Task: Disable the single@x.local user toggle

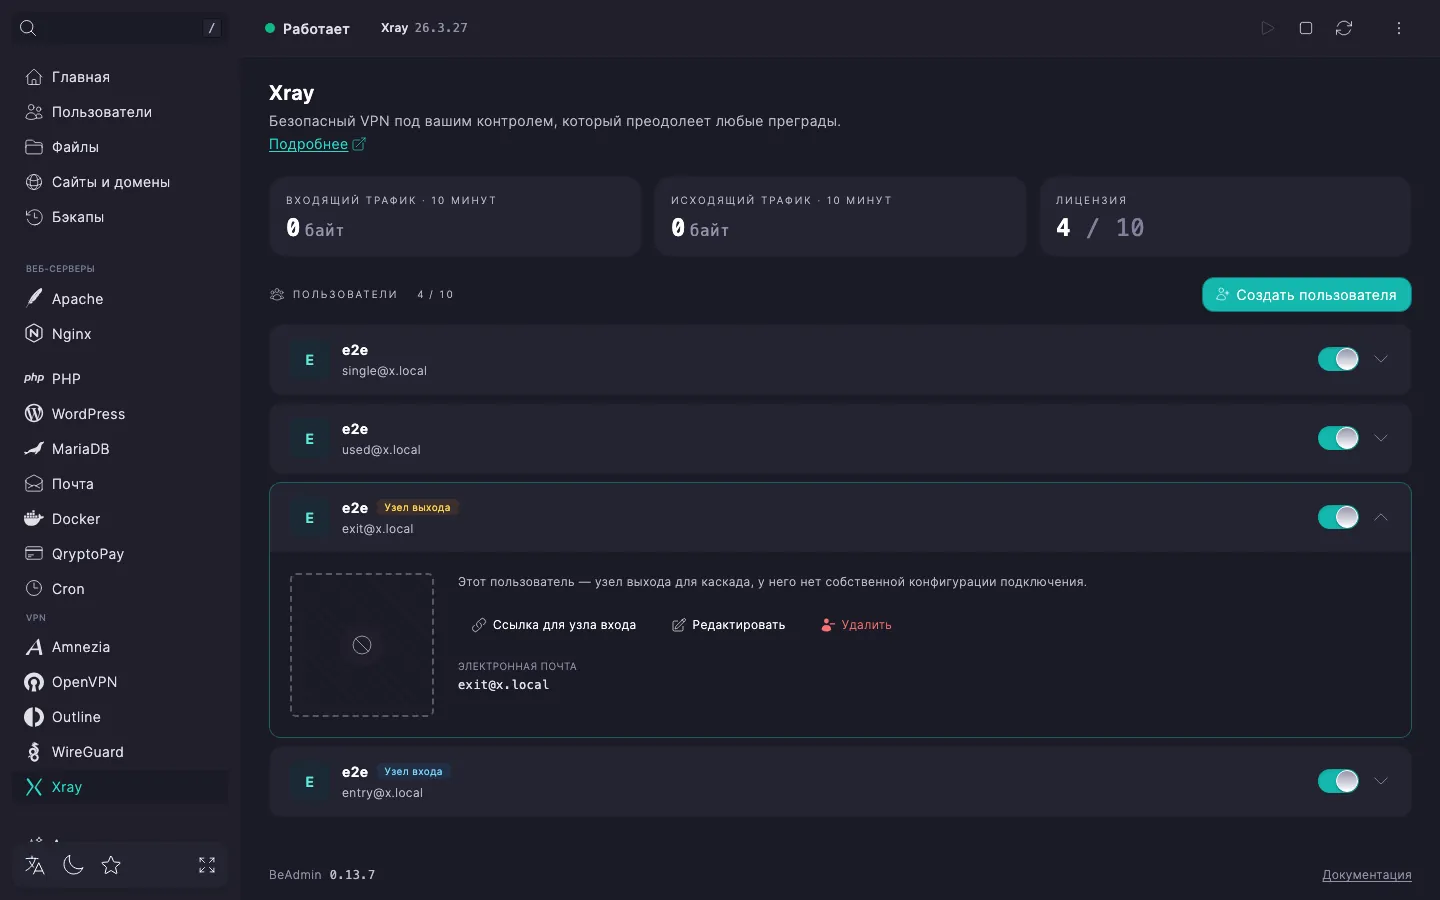Action: [x=1338, y=359]
